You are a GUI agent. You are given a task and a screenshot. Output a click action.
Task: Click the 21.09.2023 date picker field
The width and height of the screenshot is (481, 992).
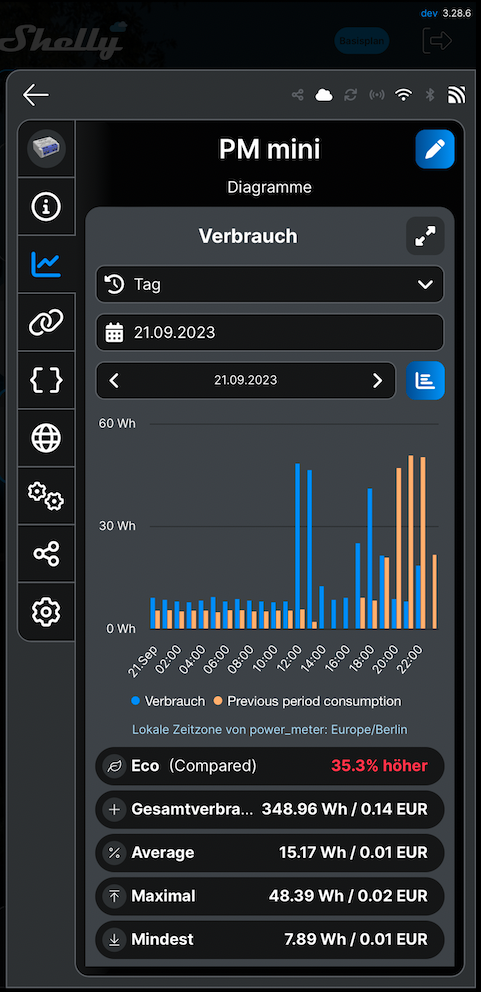pyautogui.click(x=270, y=332)
